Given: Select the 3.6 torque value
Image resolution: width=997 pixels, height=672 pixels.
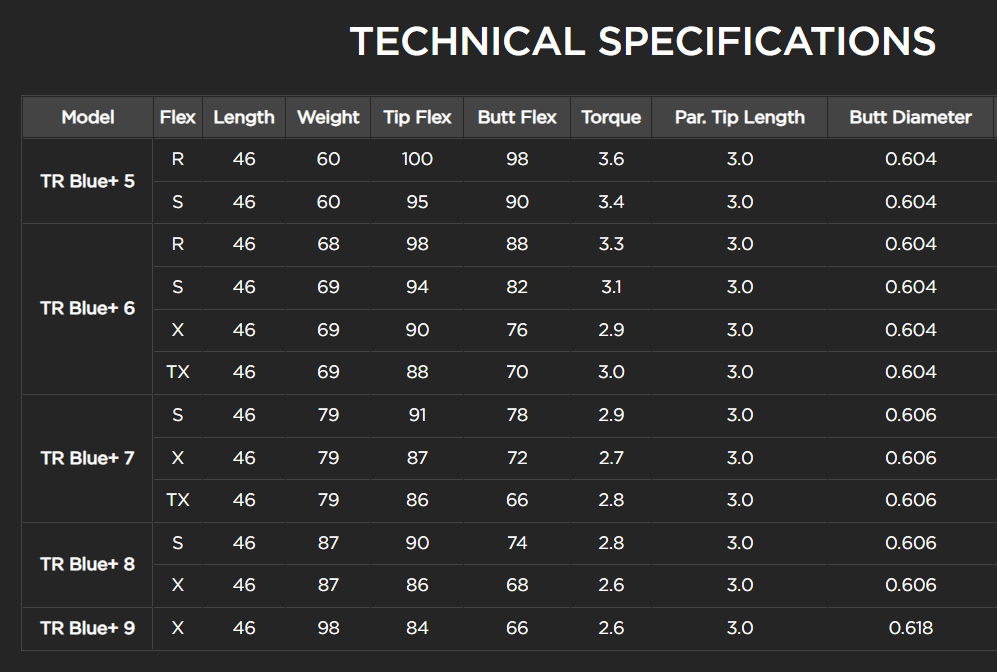Looking at the screenshot, I should (x=611, y=159).
